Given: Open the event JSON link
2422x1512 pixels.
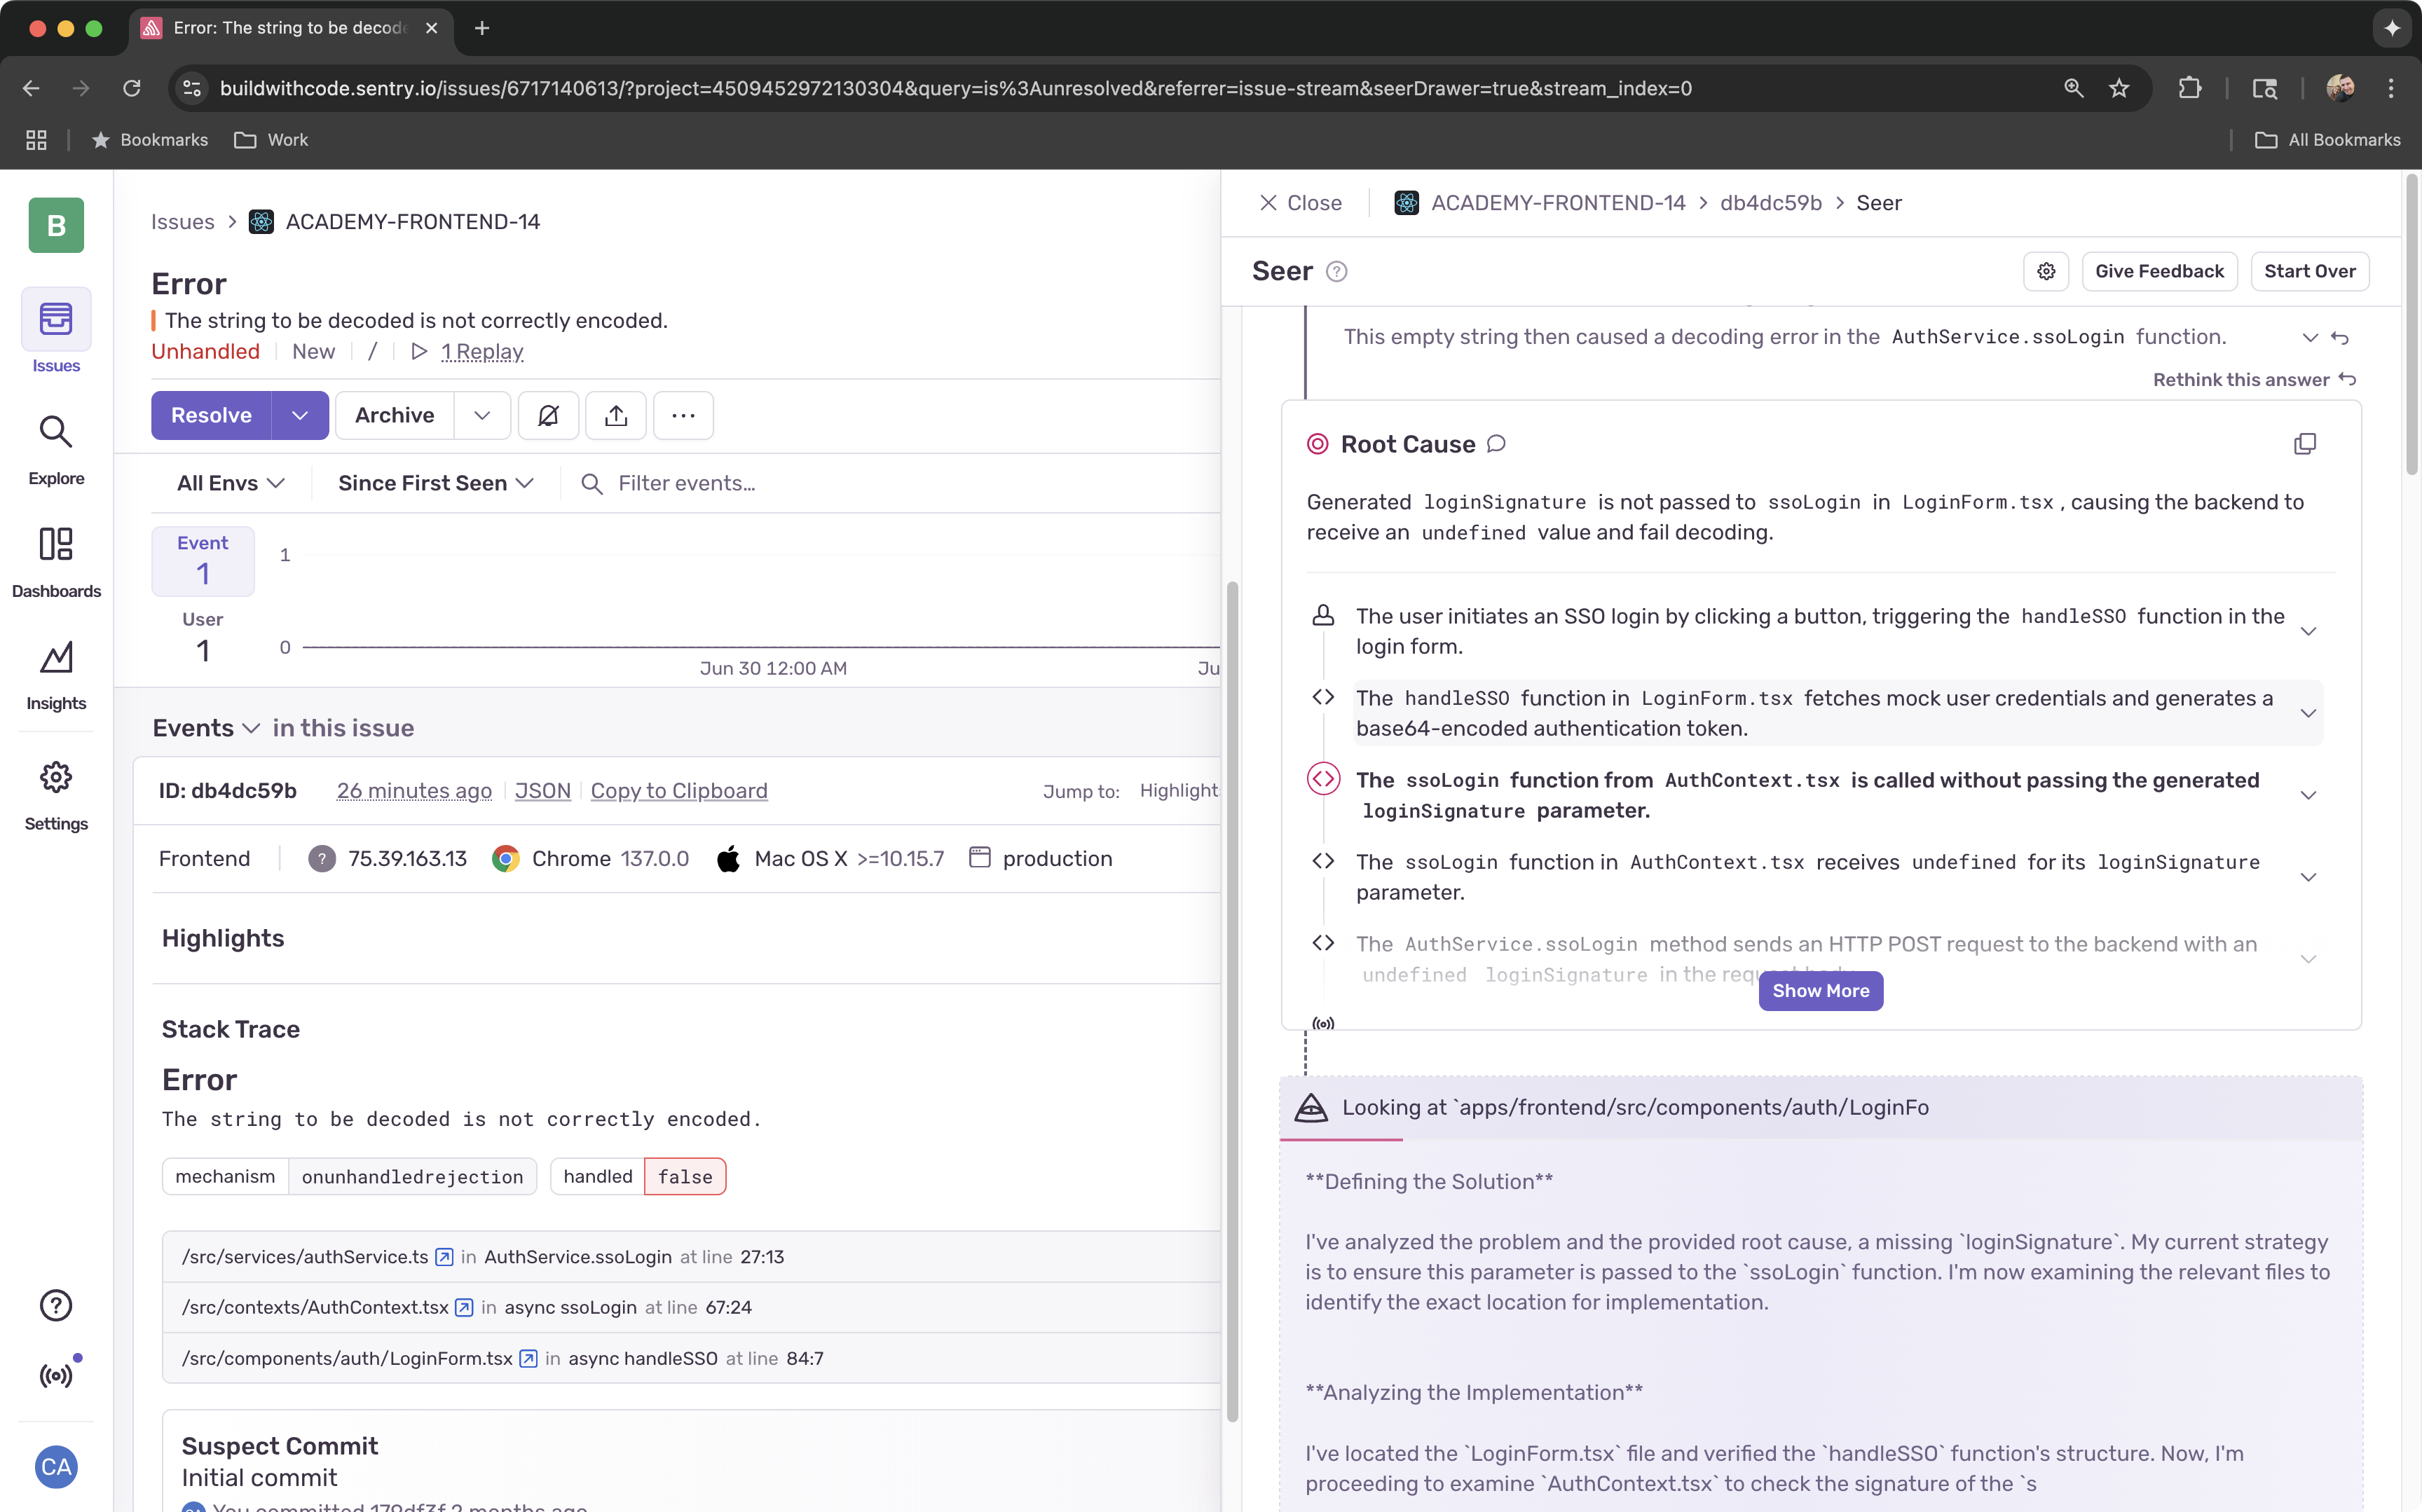Looking at the screenshot, I should point(542,790).
